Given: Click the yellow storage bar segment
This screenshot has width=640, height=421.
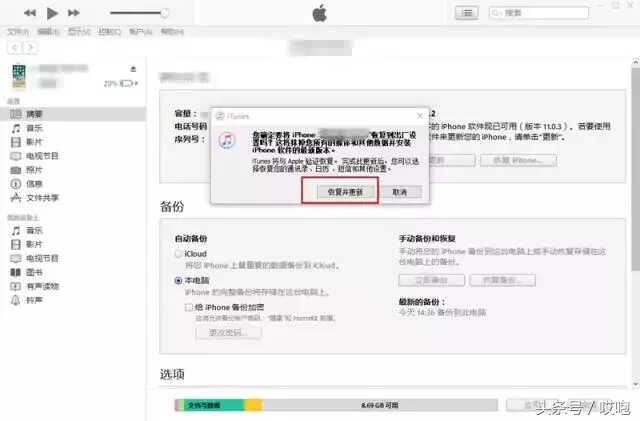Looking at the screenshot, I should tap(253, 405).
